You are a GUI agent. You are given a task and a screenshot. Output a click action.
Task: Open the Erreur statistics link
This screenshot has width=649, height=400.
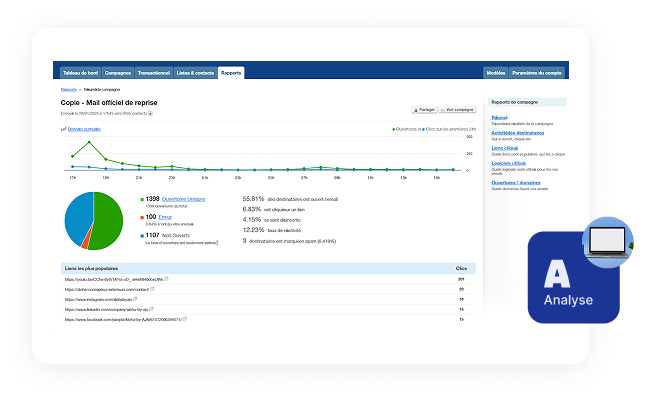[166, 216]
